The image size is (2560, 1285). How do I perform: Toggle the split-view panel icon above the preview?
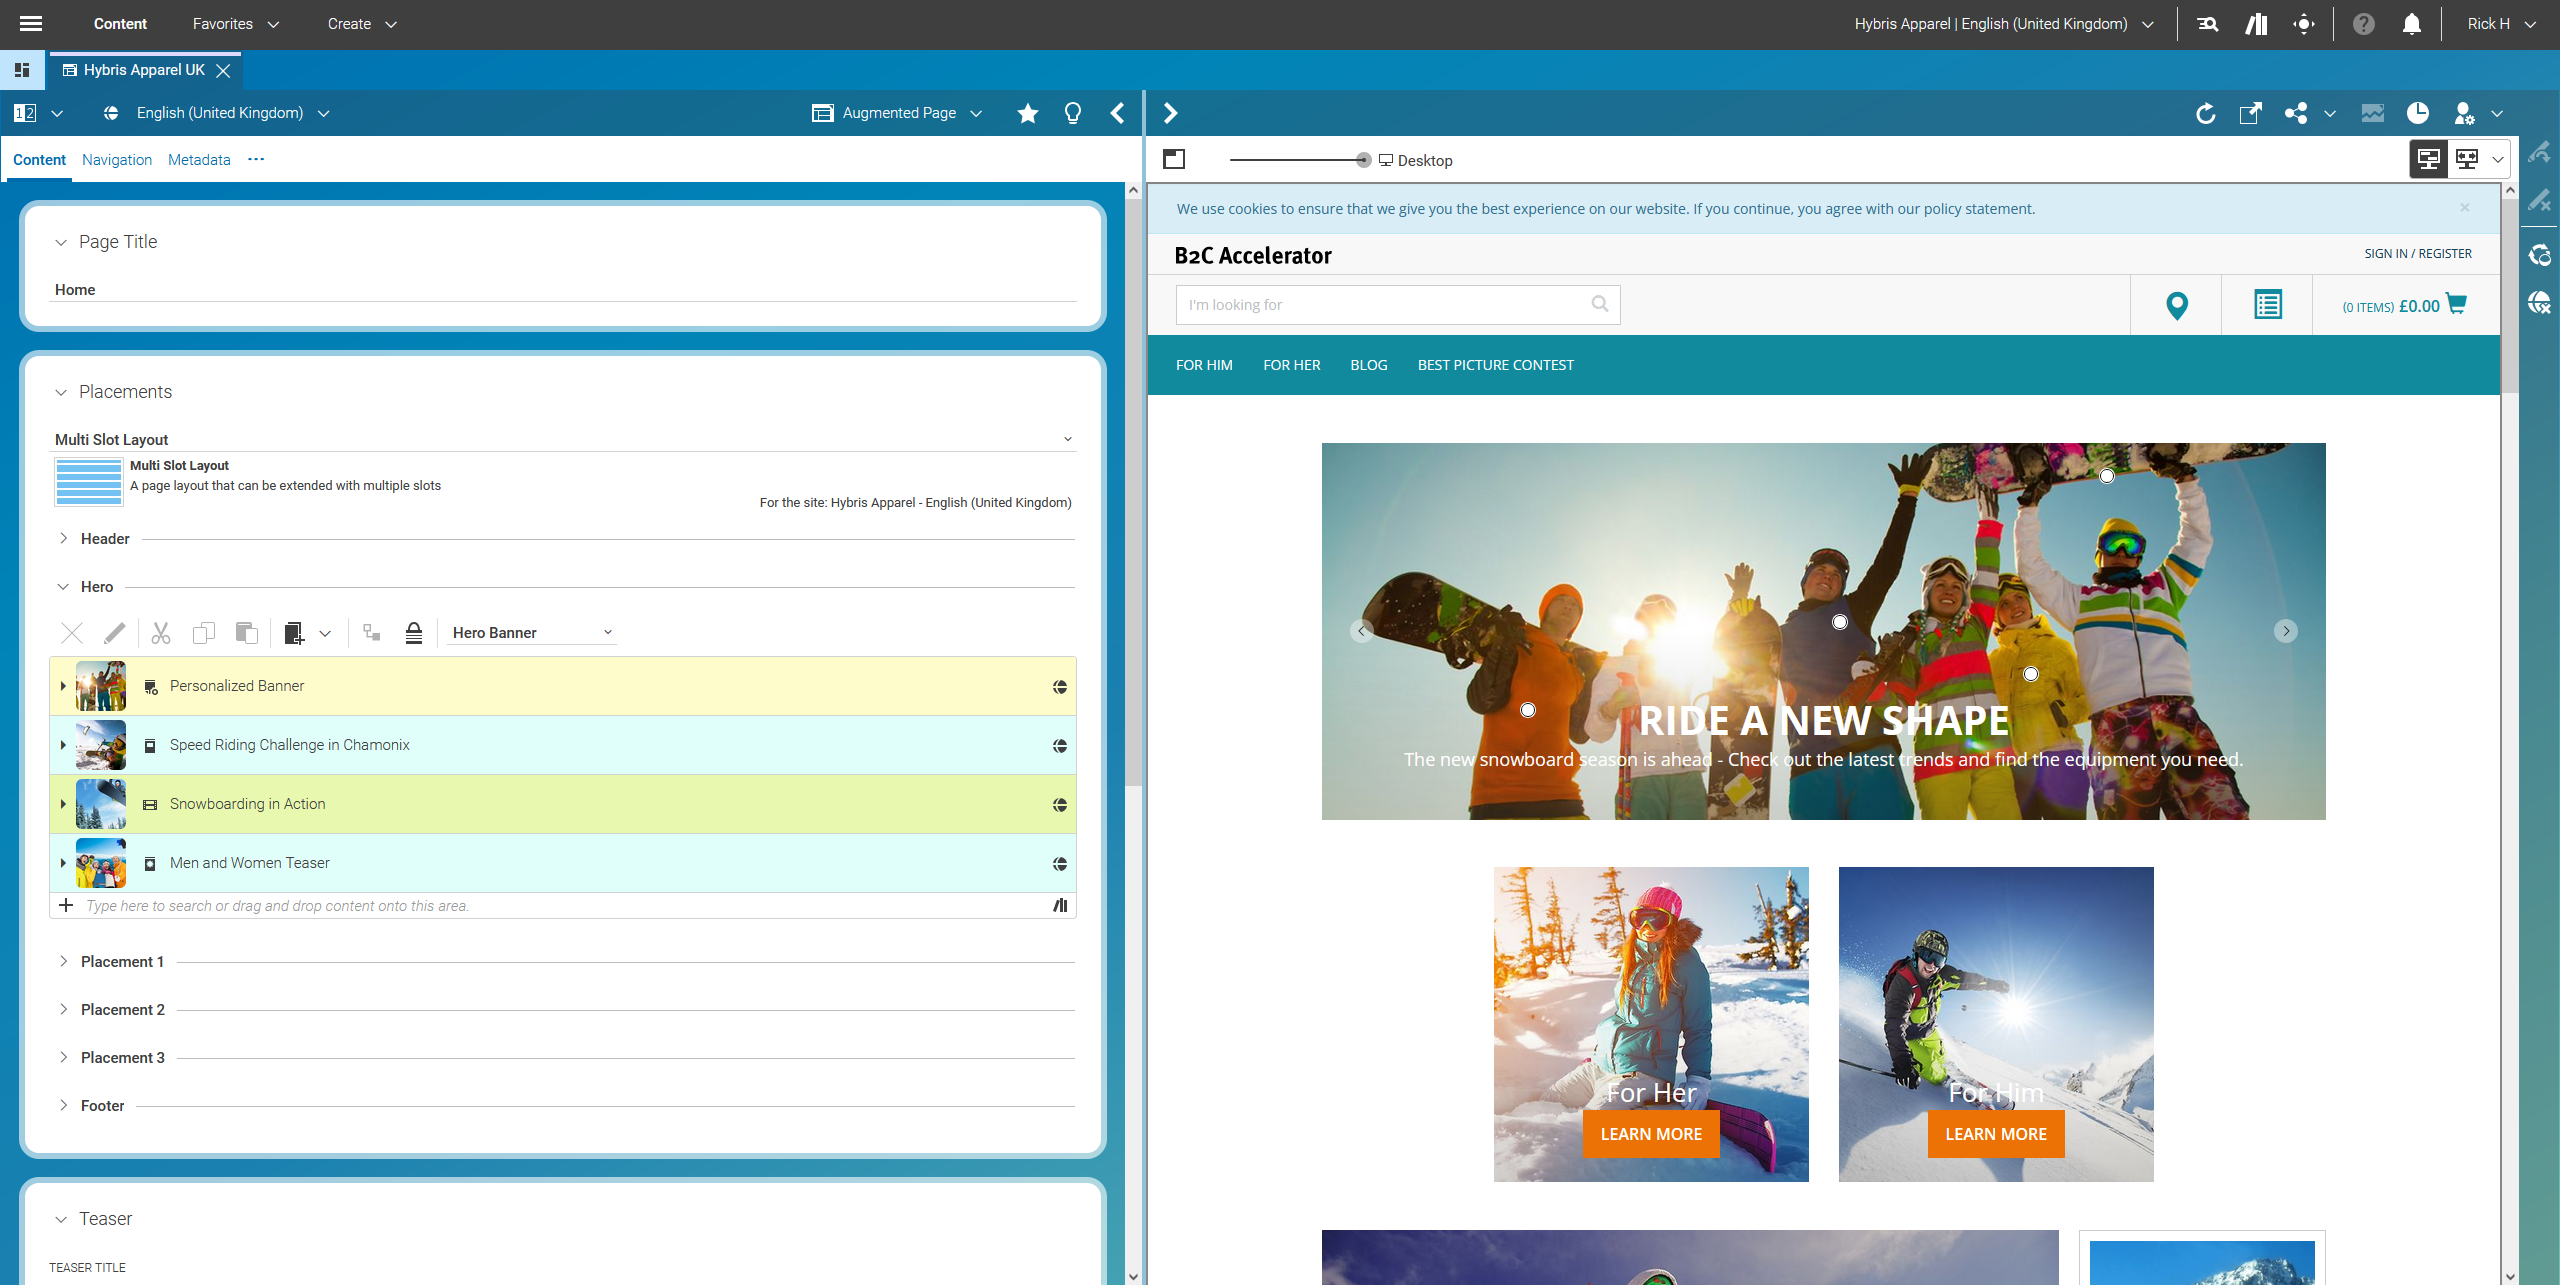tap(1174, 159)
